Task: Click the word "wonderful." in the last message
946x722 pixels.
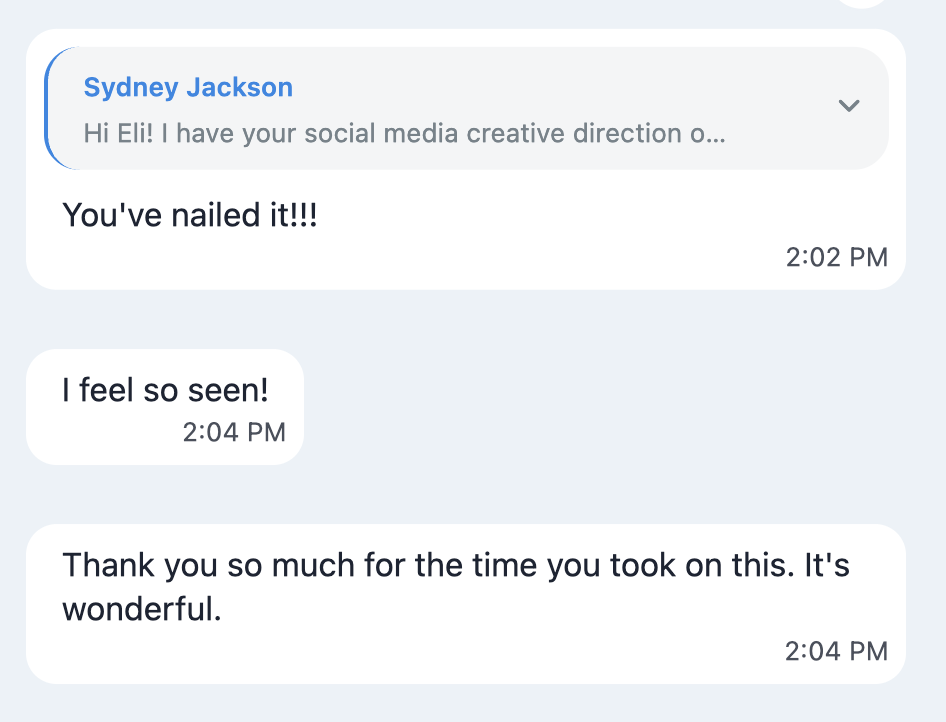Action: [x=142, y=609]
